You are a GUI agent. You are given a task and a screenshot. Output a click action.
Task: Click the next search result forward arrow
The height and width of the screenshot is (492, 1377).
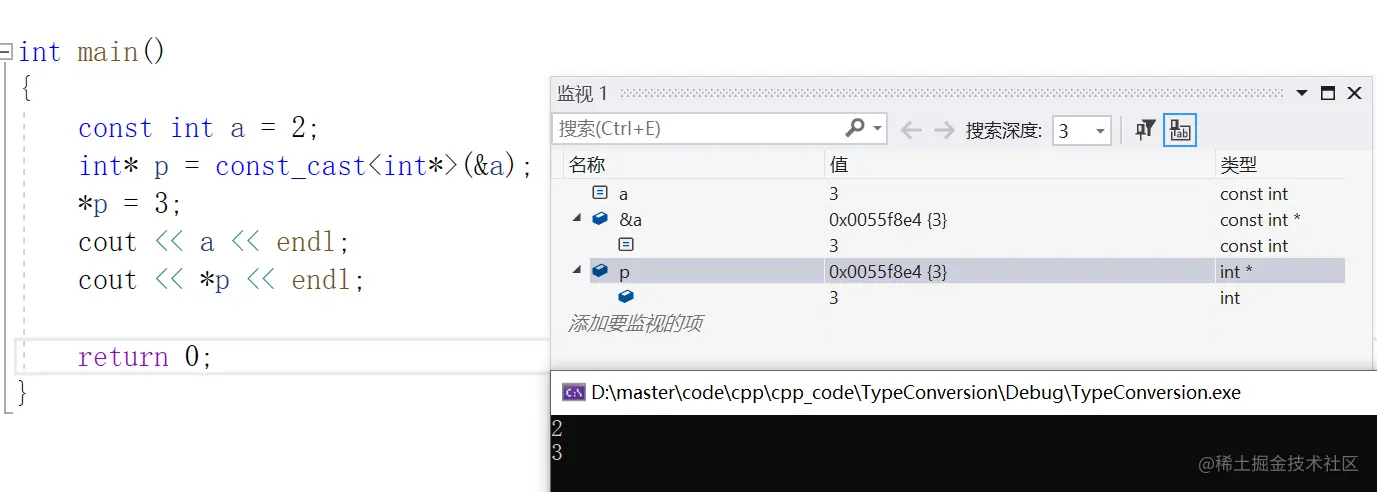[944, 130]
